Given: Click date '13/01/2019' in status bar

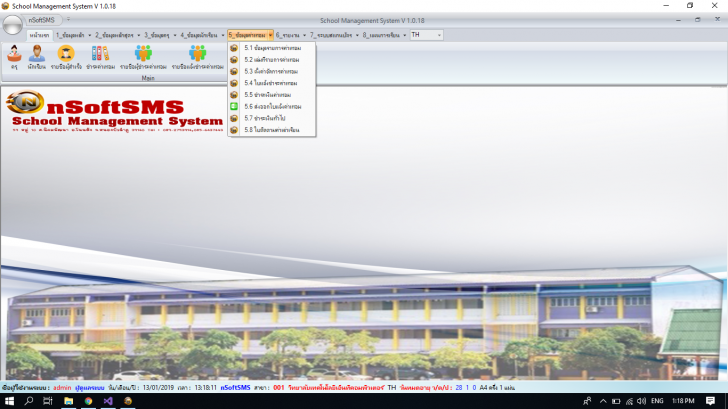Looking at the screenshot, I should [x=158, y=388].
